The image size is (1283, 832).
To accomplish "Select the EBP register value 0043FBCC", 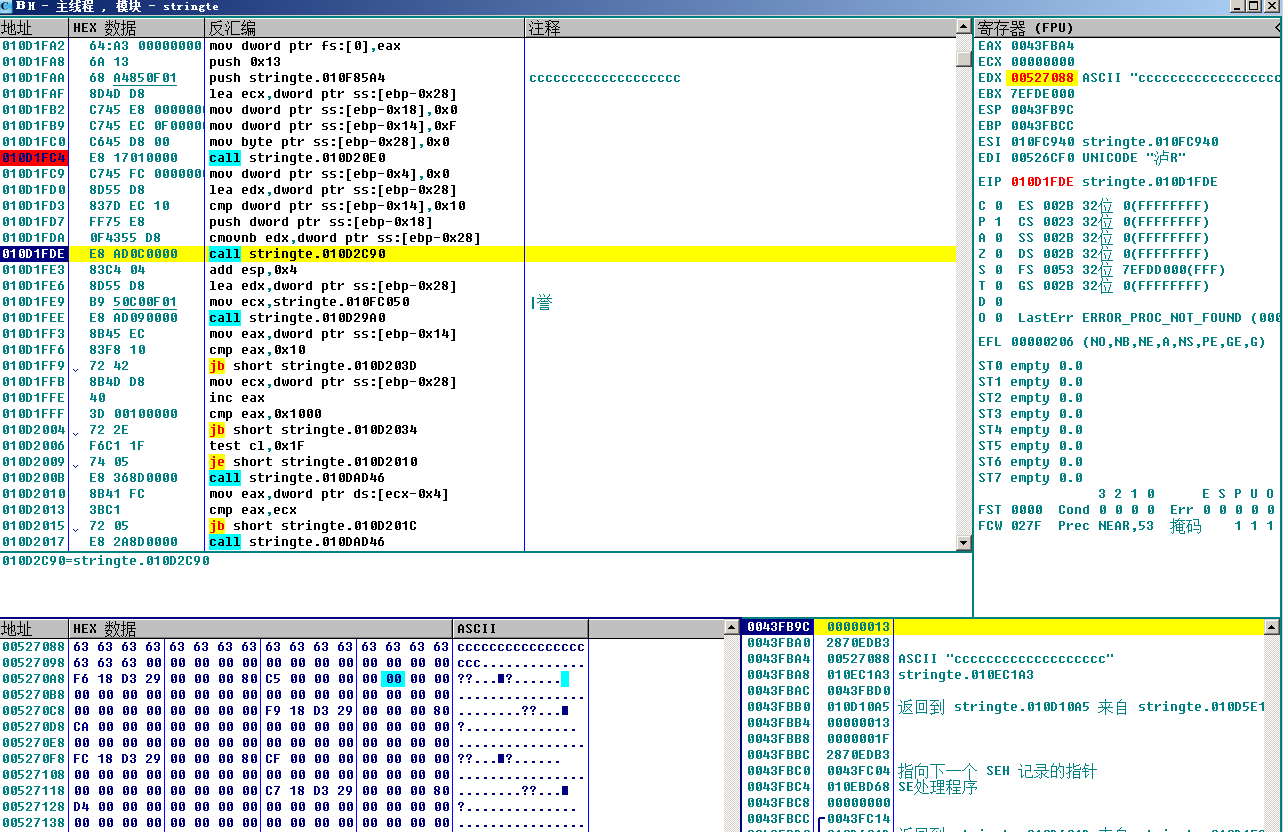I will [1042, 126].
